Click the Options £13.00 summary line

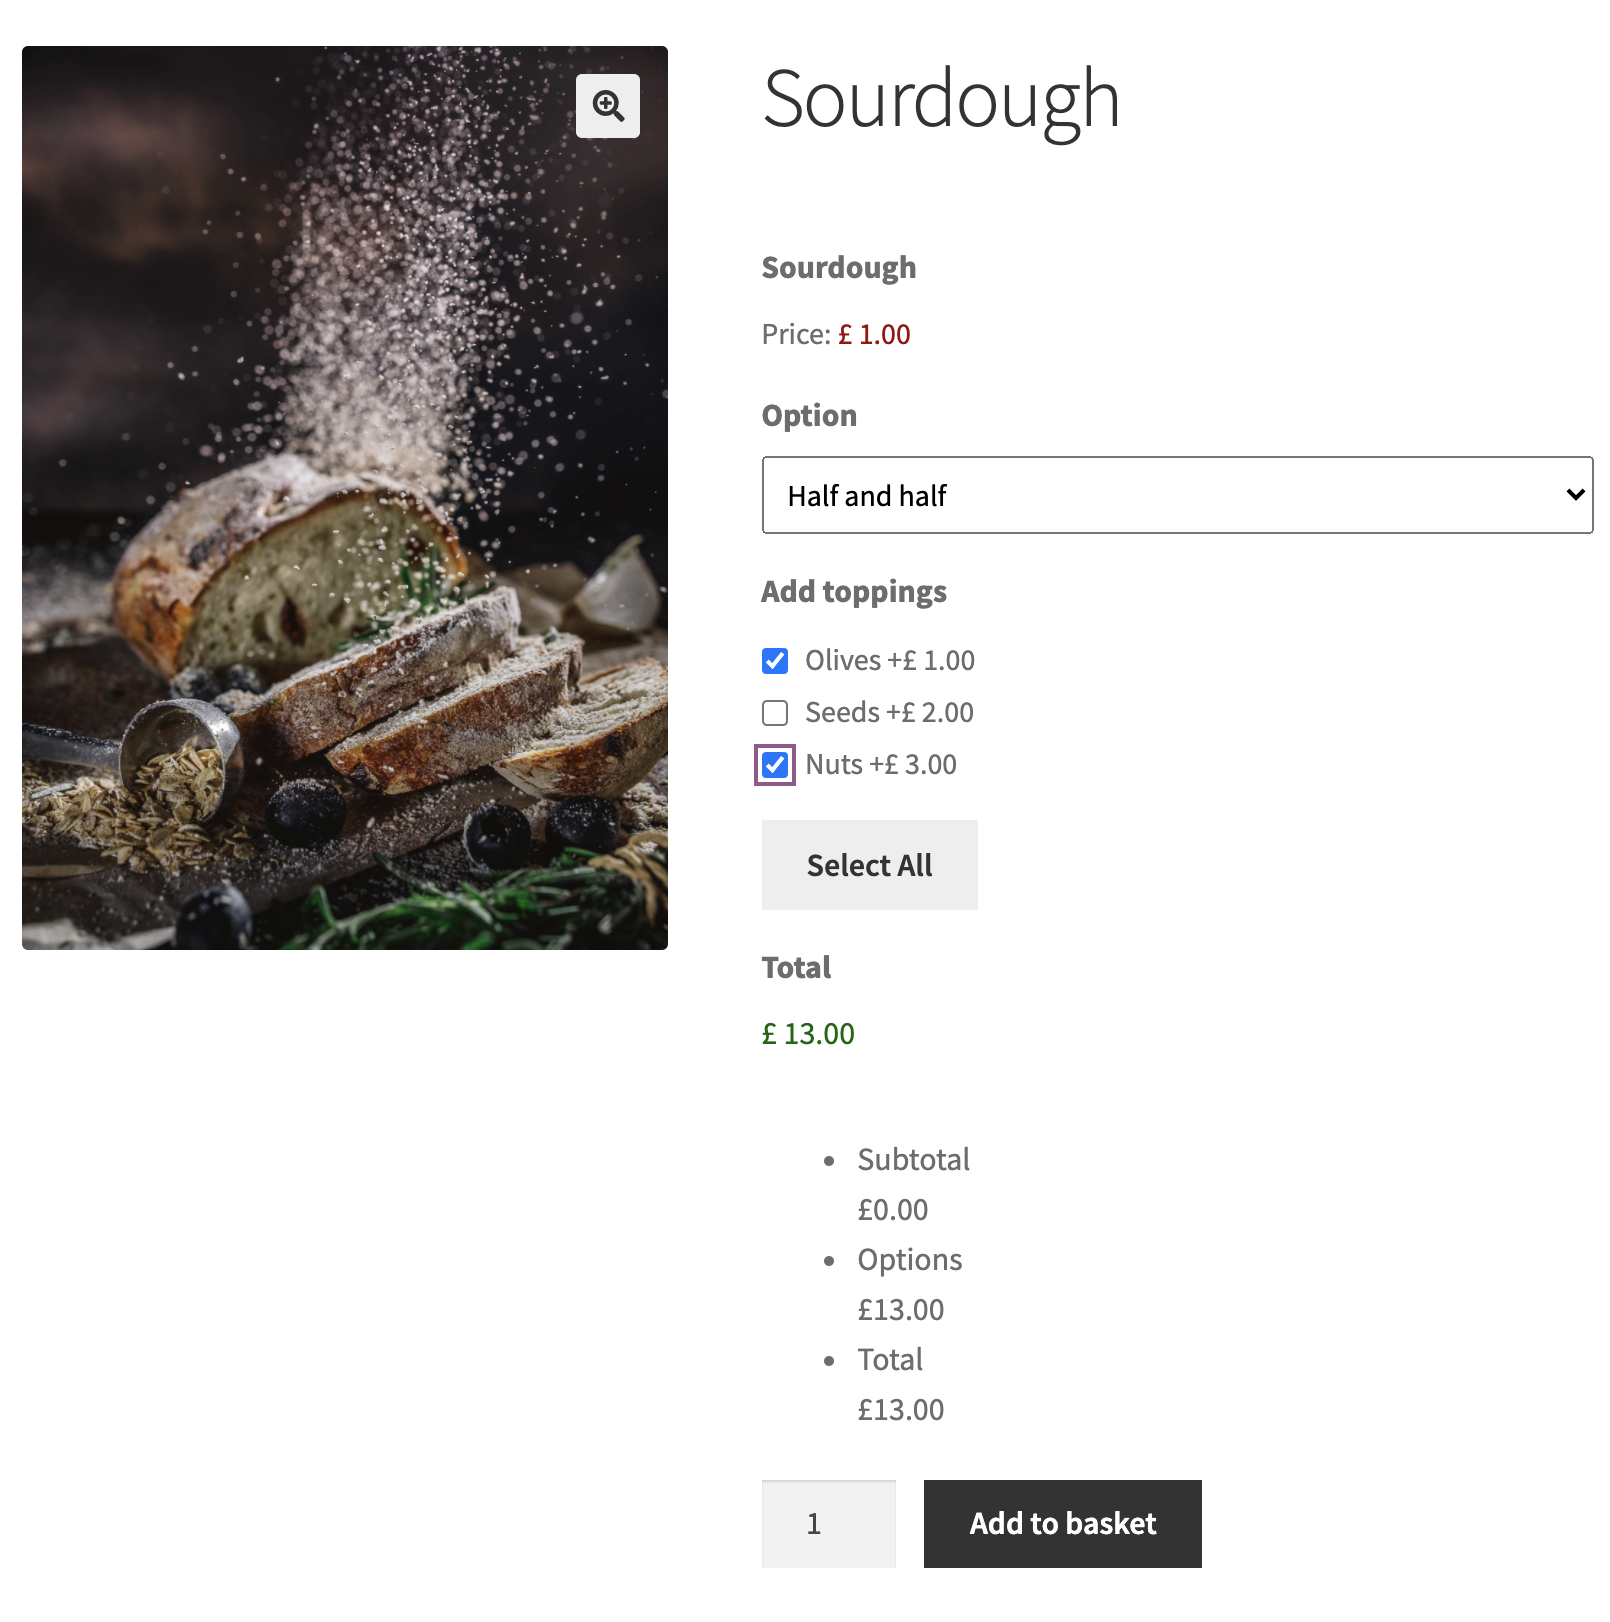click(909, 1284)
